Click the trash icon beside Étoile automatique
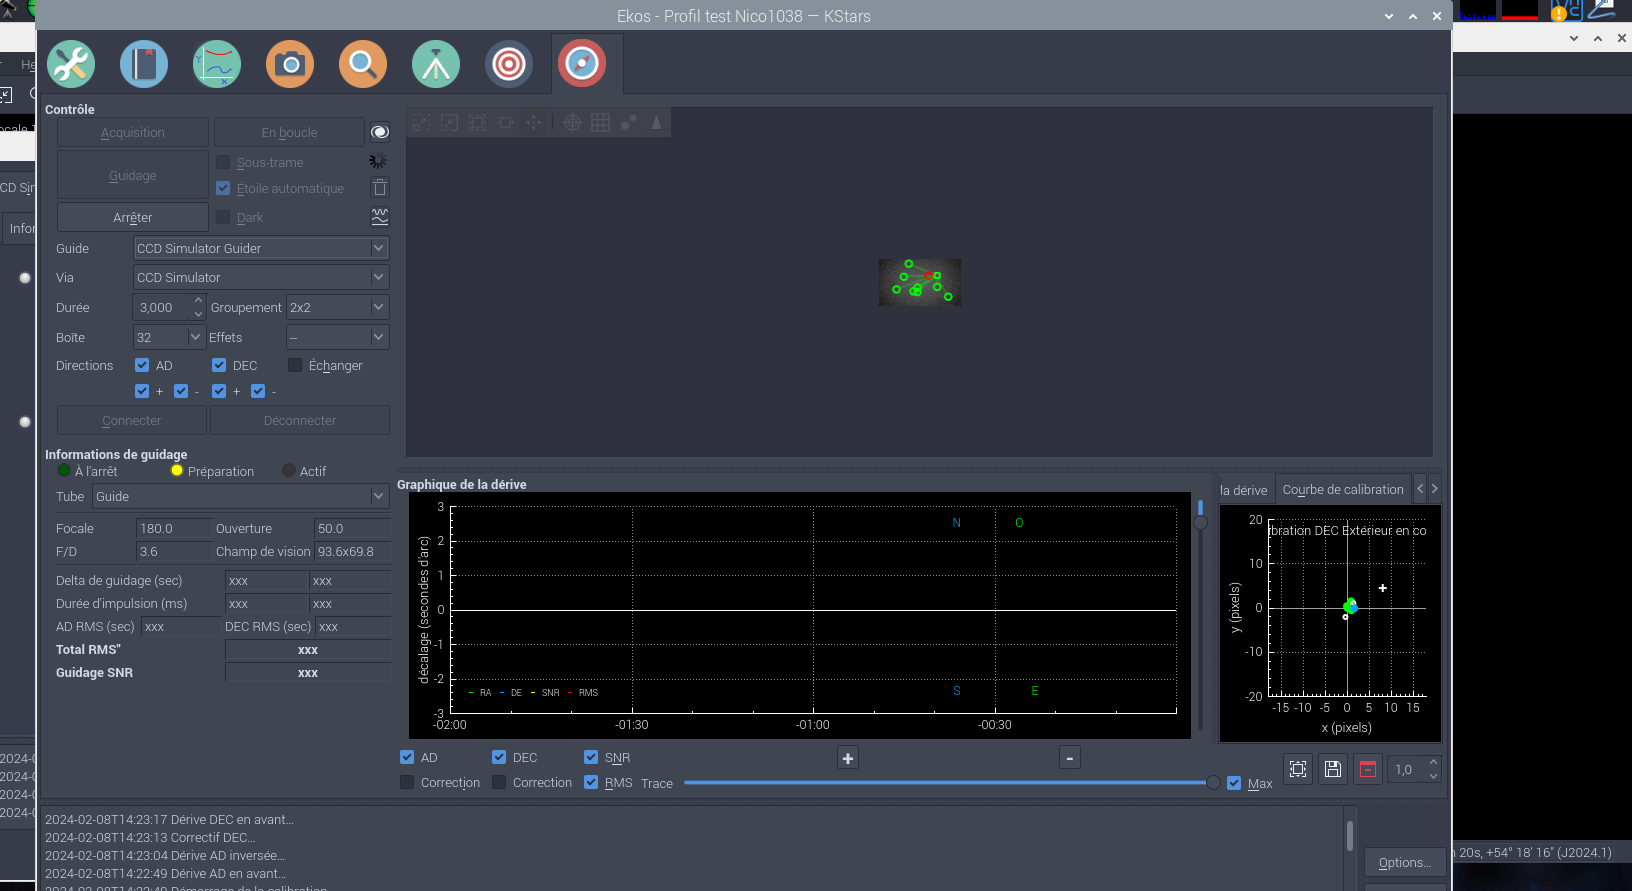Screen dimensions: 1632x891 [380, 188]
